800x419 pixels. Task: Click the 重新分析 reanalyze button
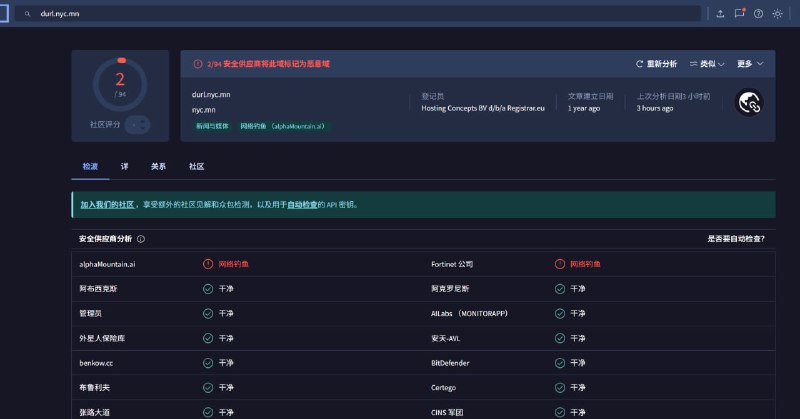pos(657,64)
